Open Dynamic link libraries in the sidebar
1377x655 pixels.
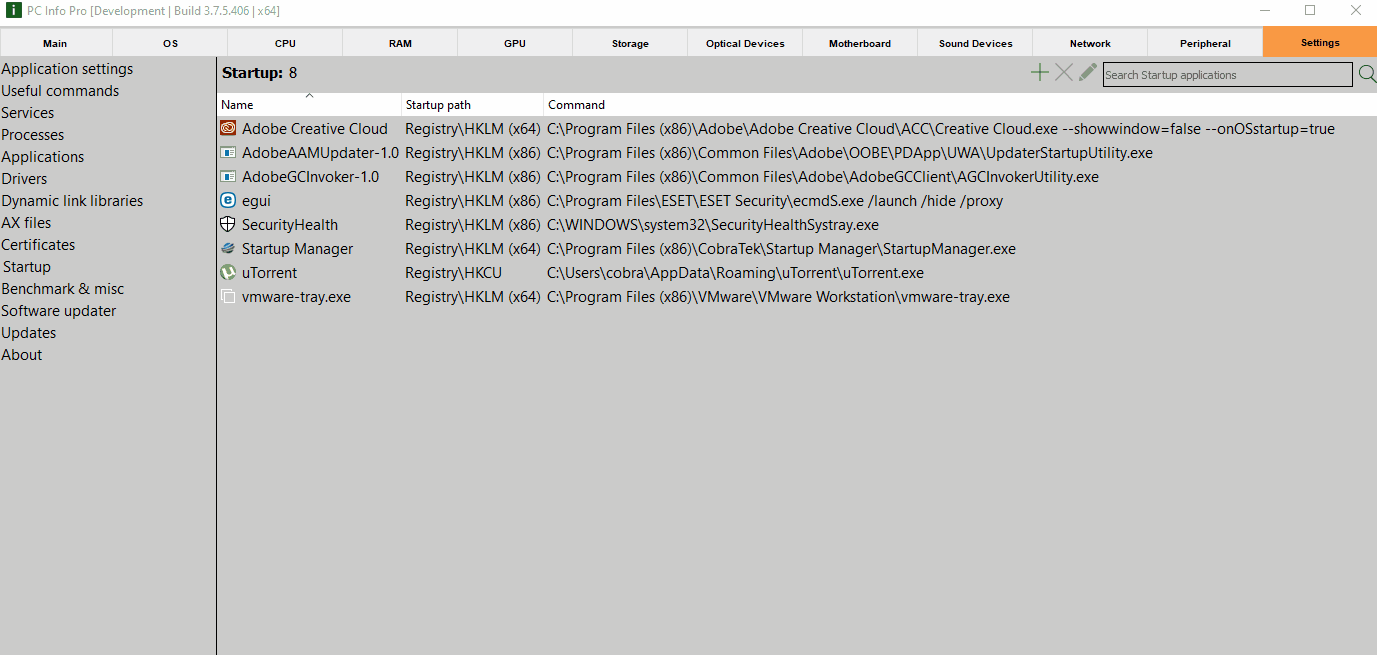[72, 201]
